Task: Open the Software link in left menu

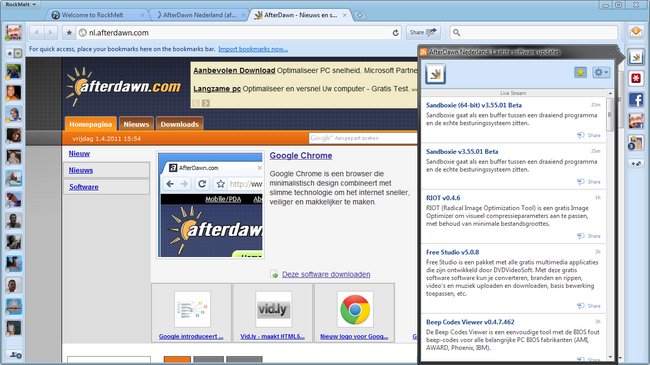Action: (x=84, y=187)
